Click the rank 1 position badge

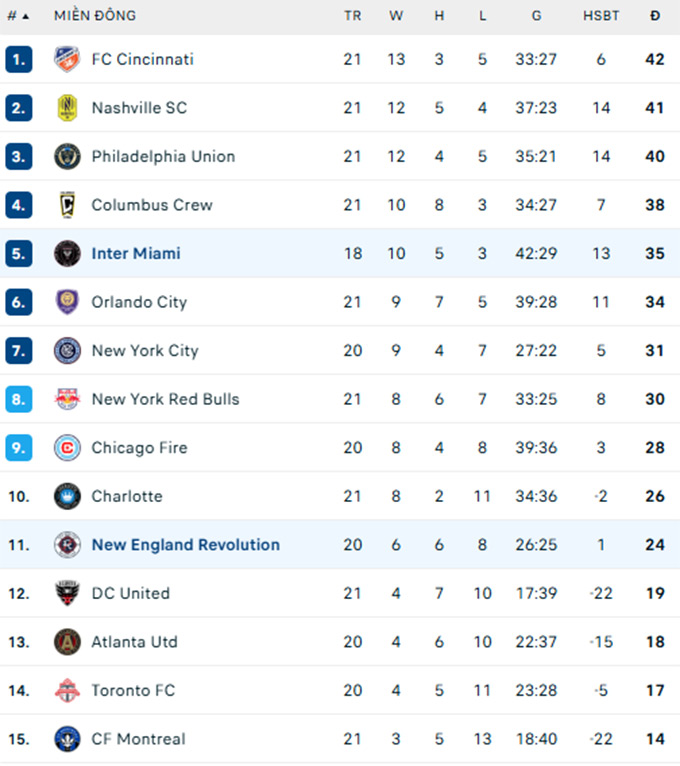click(x=18, y=59)
